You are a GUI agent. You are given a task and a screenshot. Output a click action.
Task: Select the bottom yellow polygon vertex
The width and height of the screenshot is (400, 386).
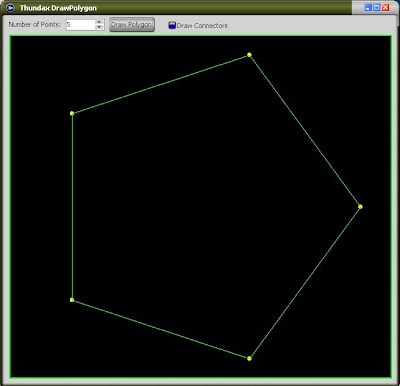tap(249, 358)
